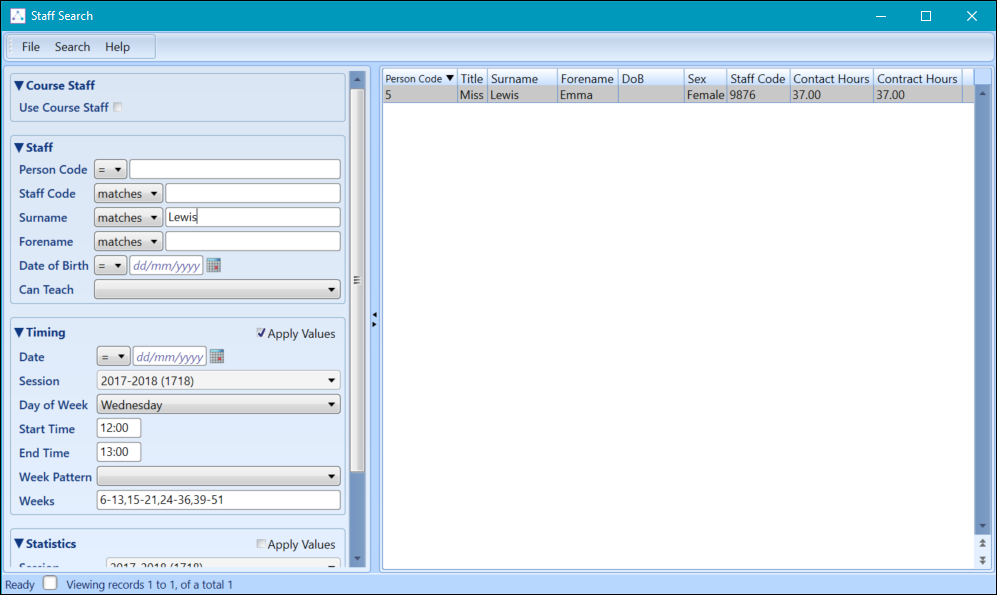Click the double-down arrow below results scrollbar

coord(982,560)
